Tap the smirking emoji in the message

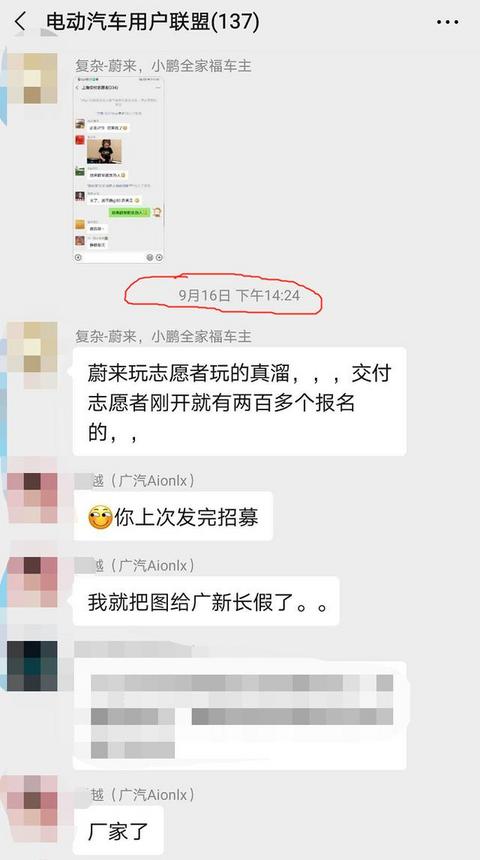coord(100,517)
